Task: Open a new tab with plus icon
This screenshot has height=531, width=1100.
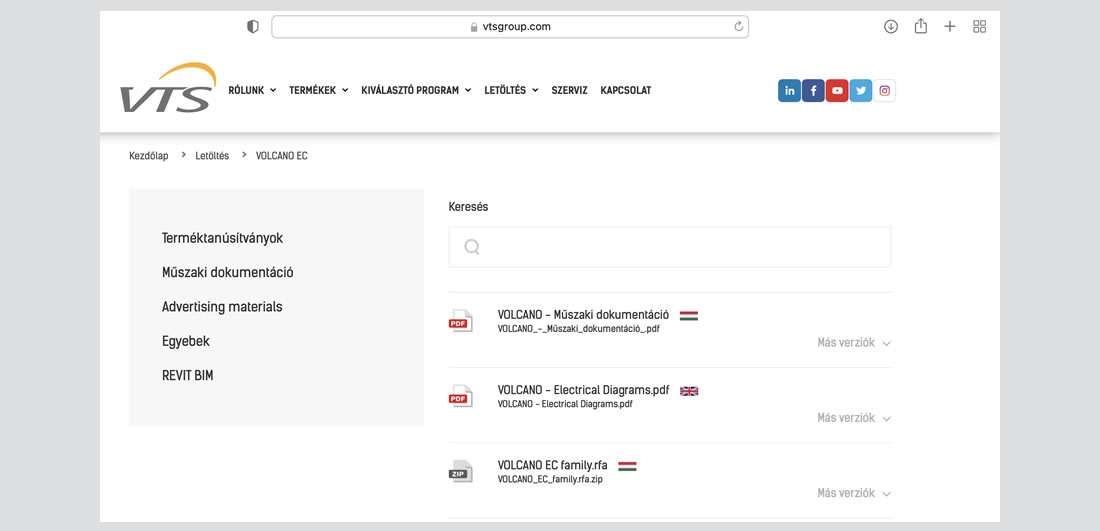Action: (950, 27)
